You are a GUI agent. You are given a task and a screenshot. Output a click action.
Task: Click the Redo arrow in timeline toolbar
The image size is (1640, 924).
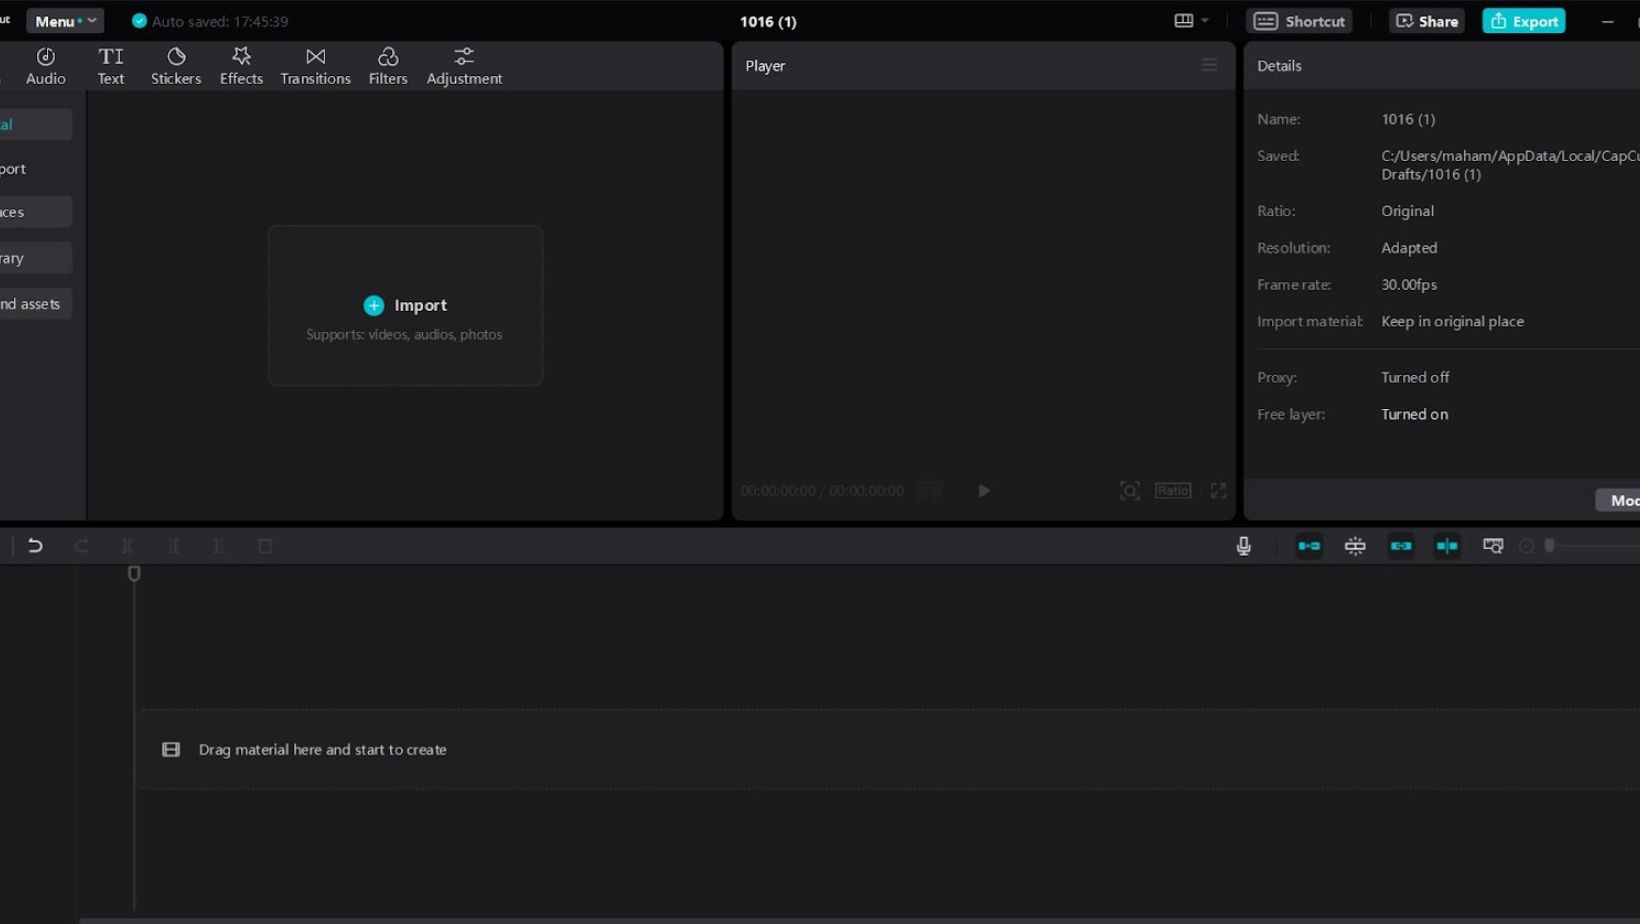[81, 546]
